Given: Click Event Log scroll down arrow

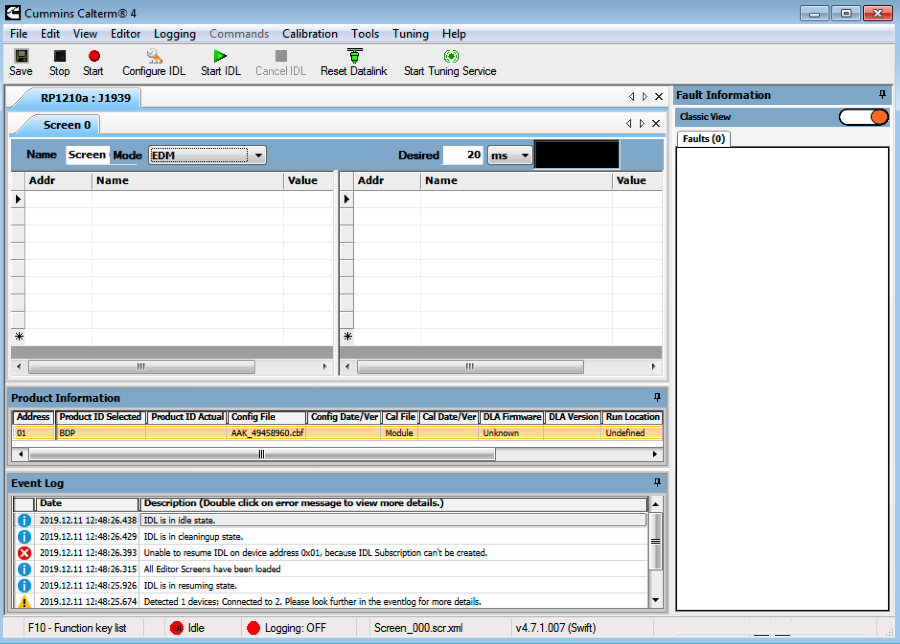Looking at the screenshot, I should point(655,600).
